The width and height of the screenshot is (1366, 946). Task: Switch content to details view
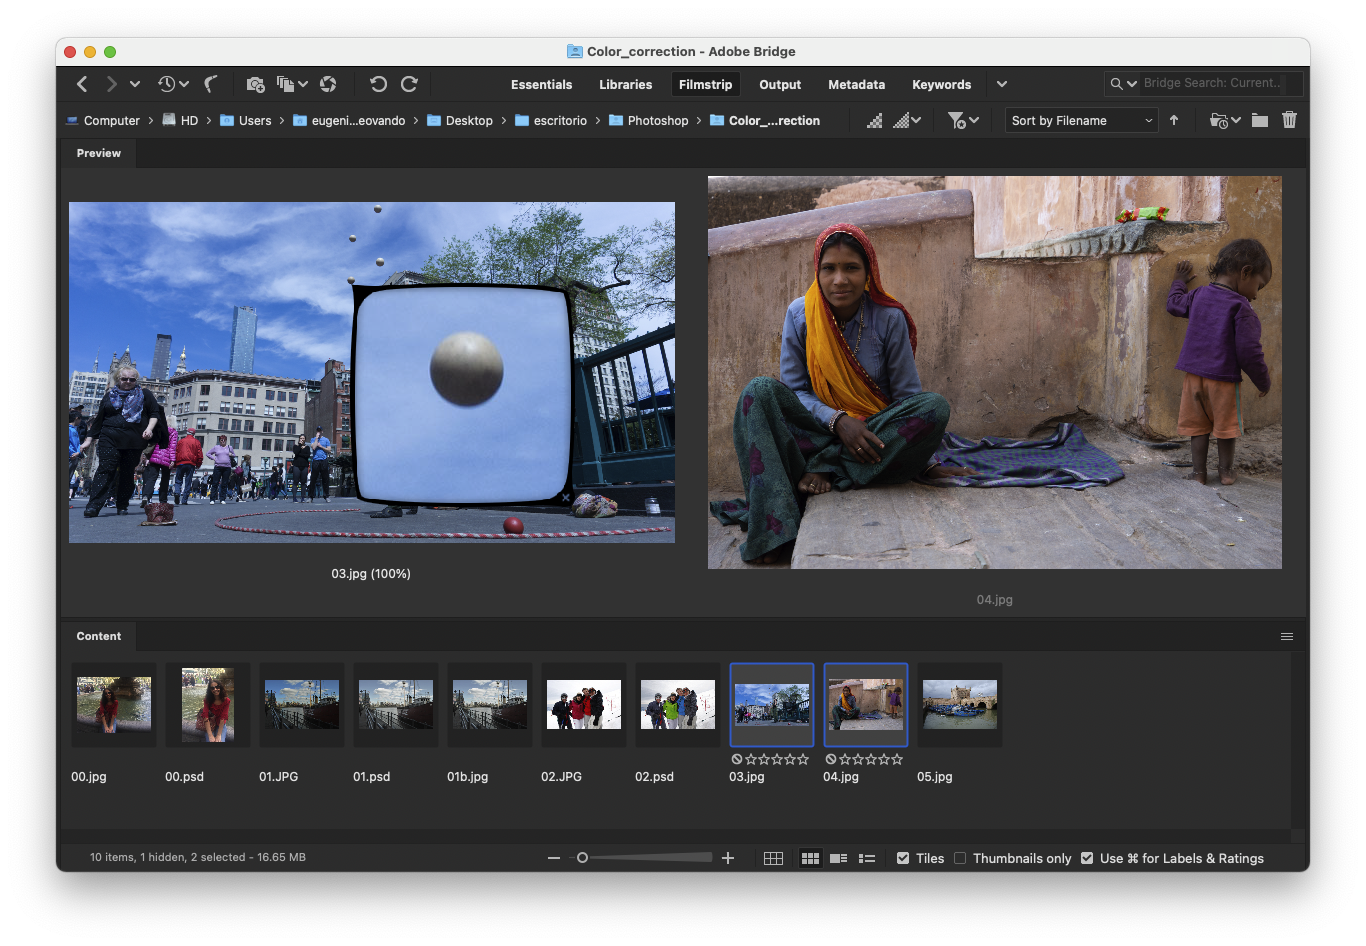[838, 858]
